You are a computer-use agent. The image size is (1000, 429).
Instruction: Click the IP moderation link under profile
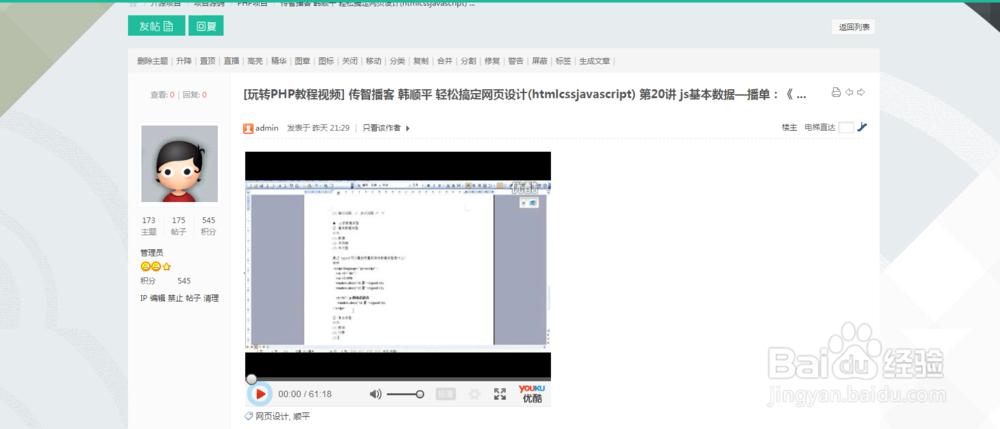[143, 298]
